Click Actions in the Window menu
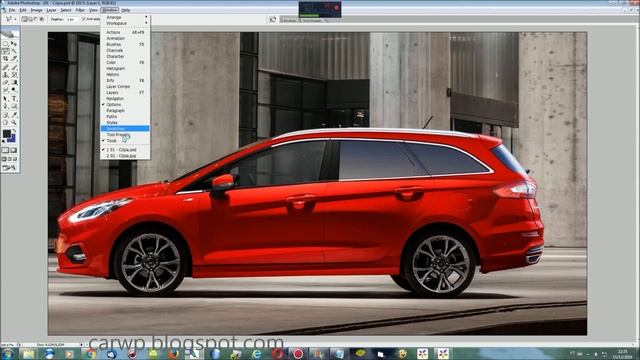The image size is (640, 360). click(x=125, y=32)
